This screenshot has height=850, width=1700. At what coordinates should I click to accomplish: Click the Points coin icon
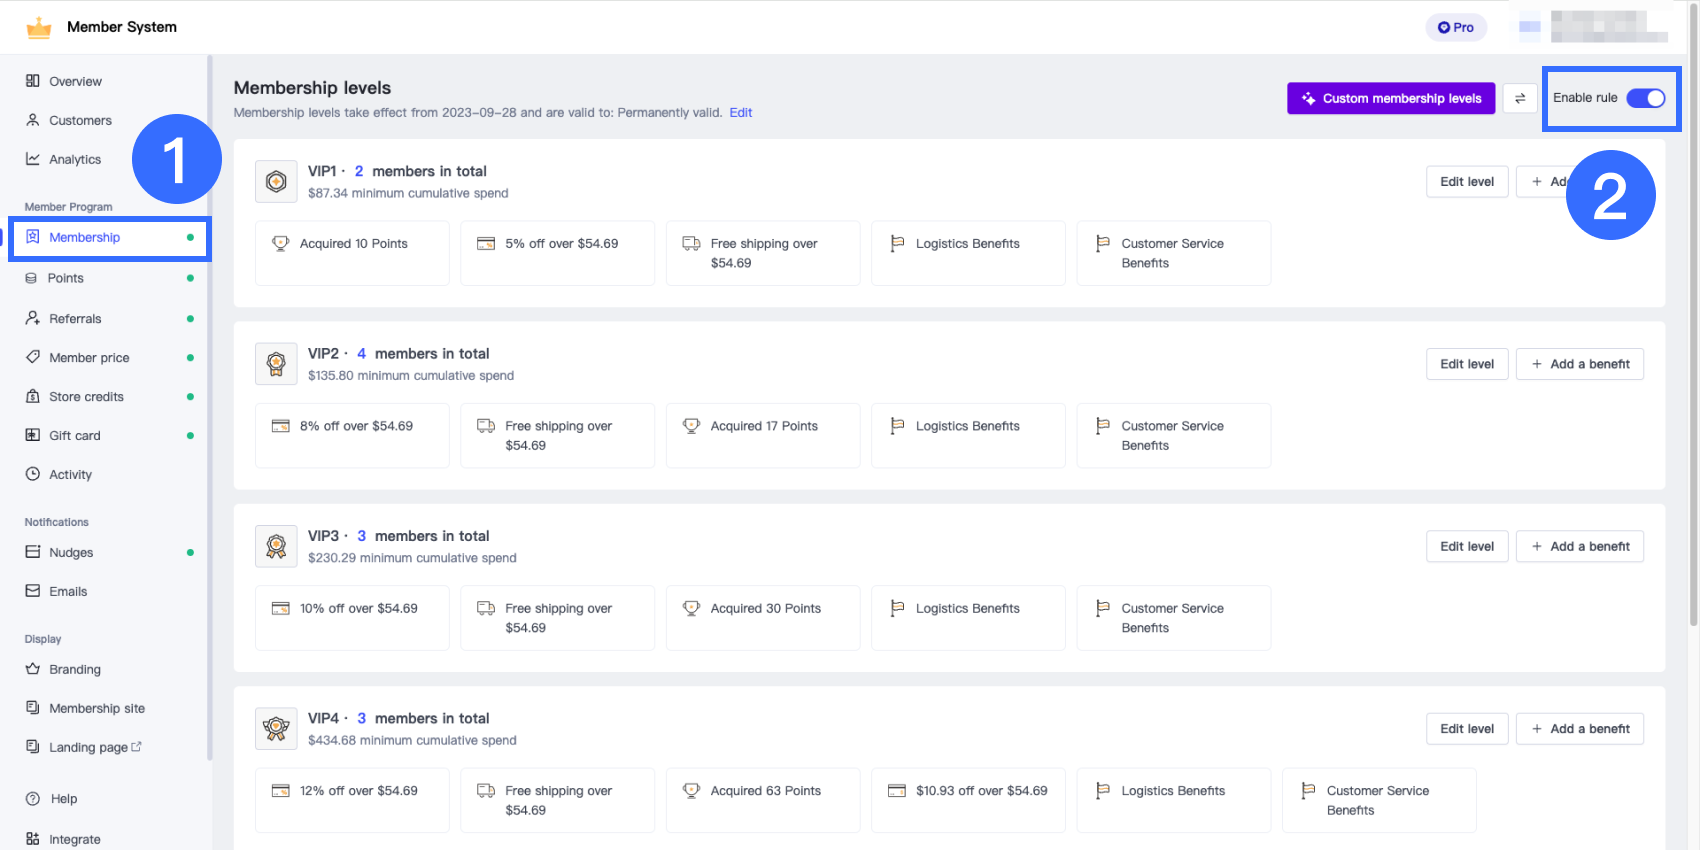pyautogui.click(x=31, y=278)
